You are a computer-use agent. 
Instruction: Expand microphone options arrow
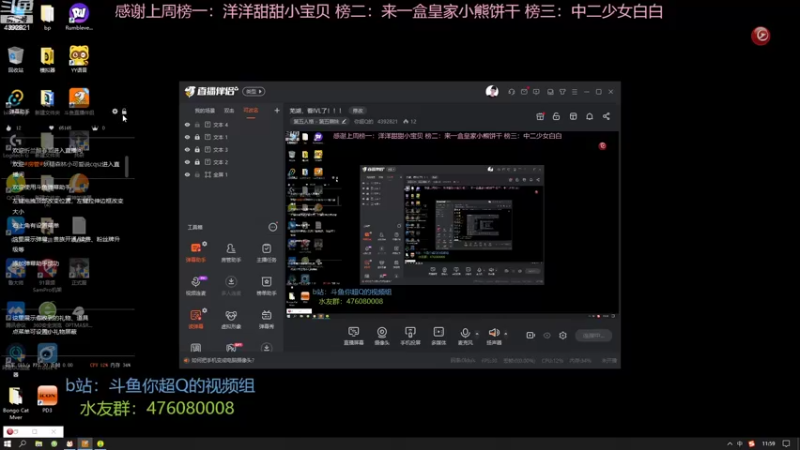(477, 334)
